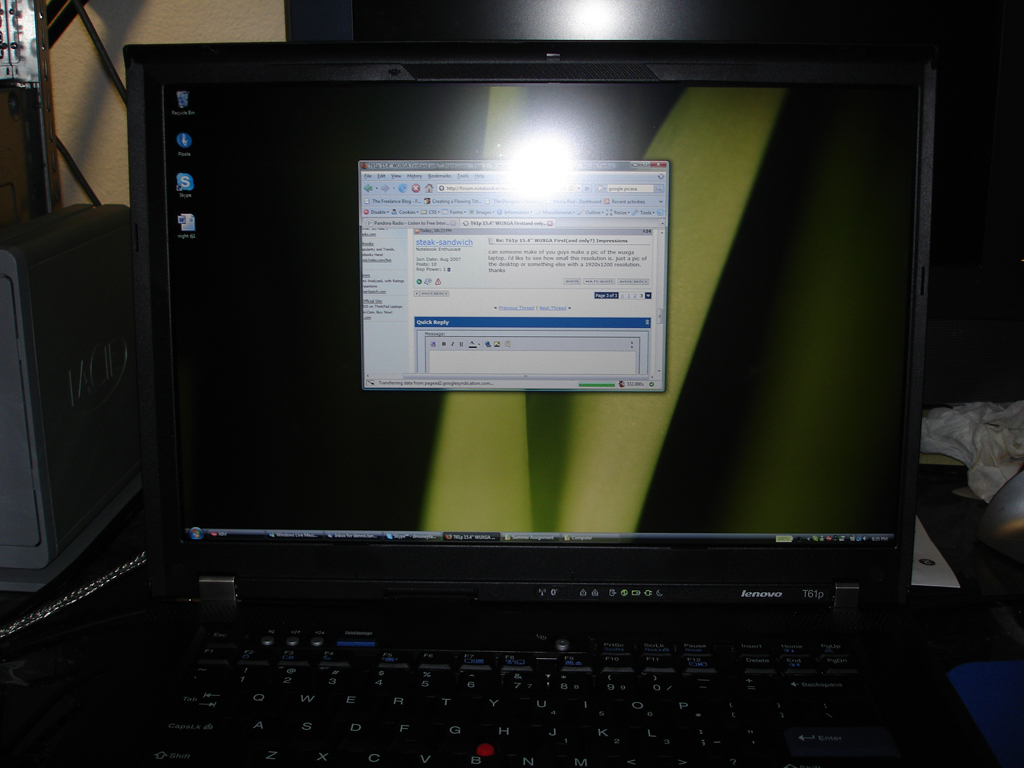Click the page vertical scrollbar thumb
The height and width of the screenshot is (768, 1024).
click(x=660, y=316)
